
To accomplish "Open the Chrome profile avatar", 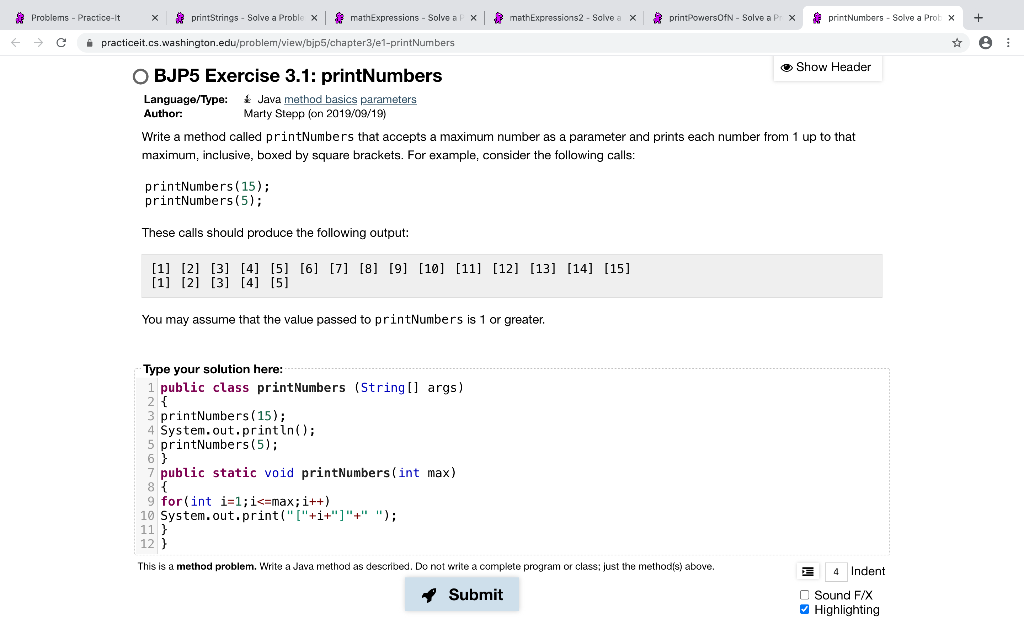I will point(987,42).
